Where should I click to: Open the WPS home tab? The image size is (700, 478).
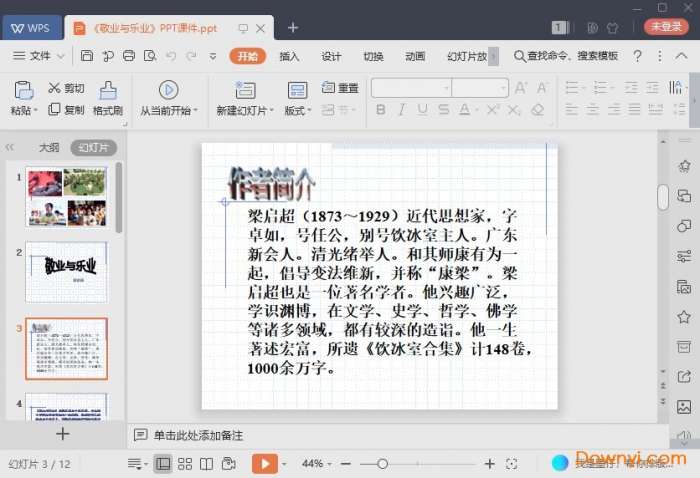pos(31,28)
